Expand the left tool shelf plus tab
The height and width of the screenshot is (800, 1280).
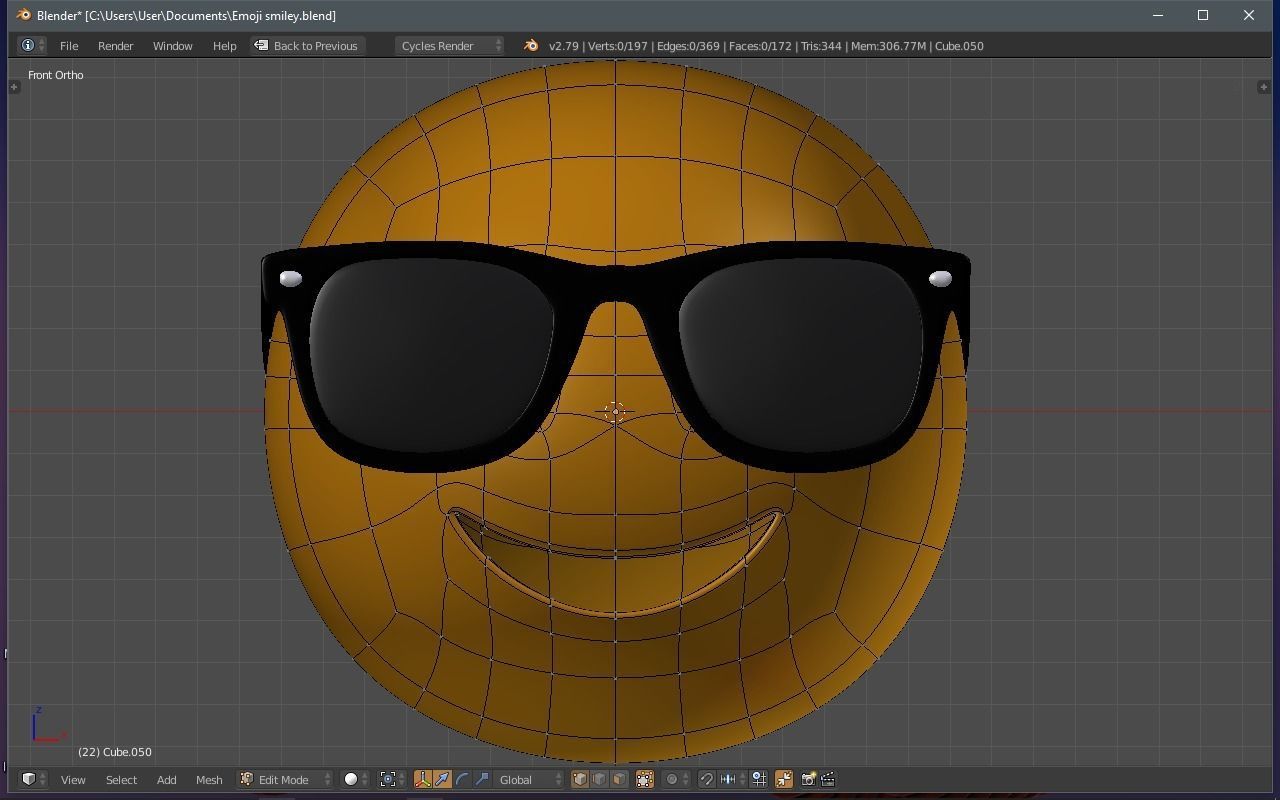tap(14, 87)
